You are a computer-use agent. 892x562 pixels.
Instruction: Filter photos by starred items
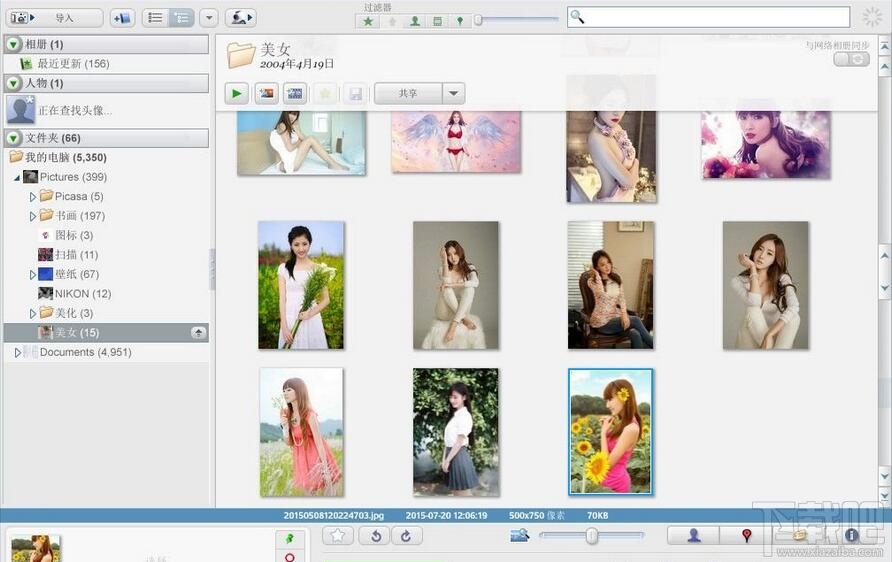point(369,20)
